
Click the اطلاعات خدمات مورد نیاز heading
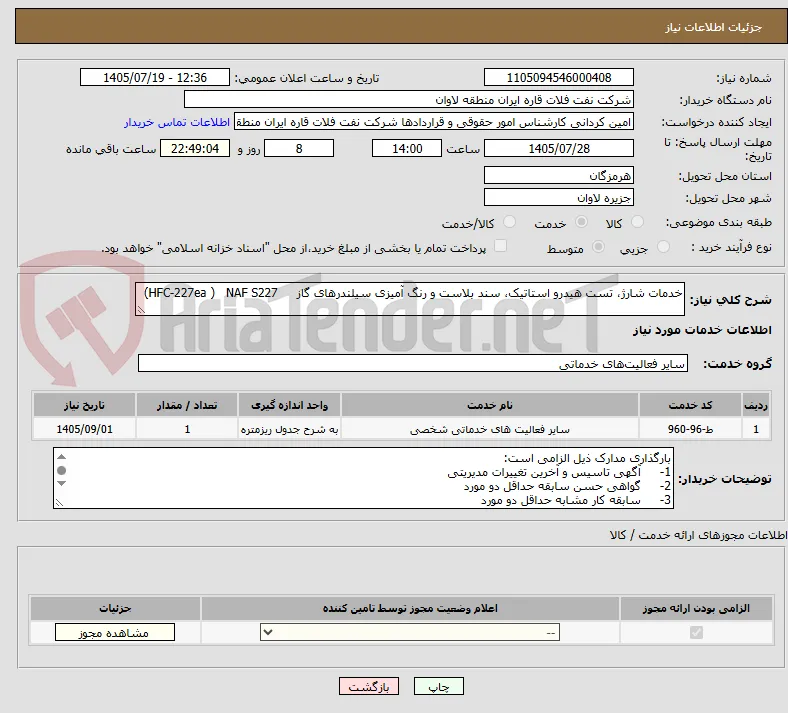click(702, 330)
